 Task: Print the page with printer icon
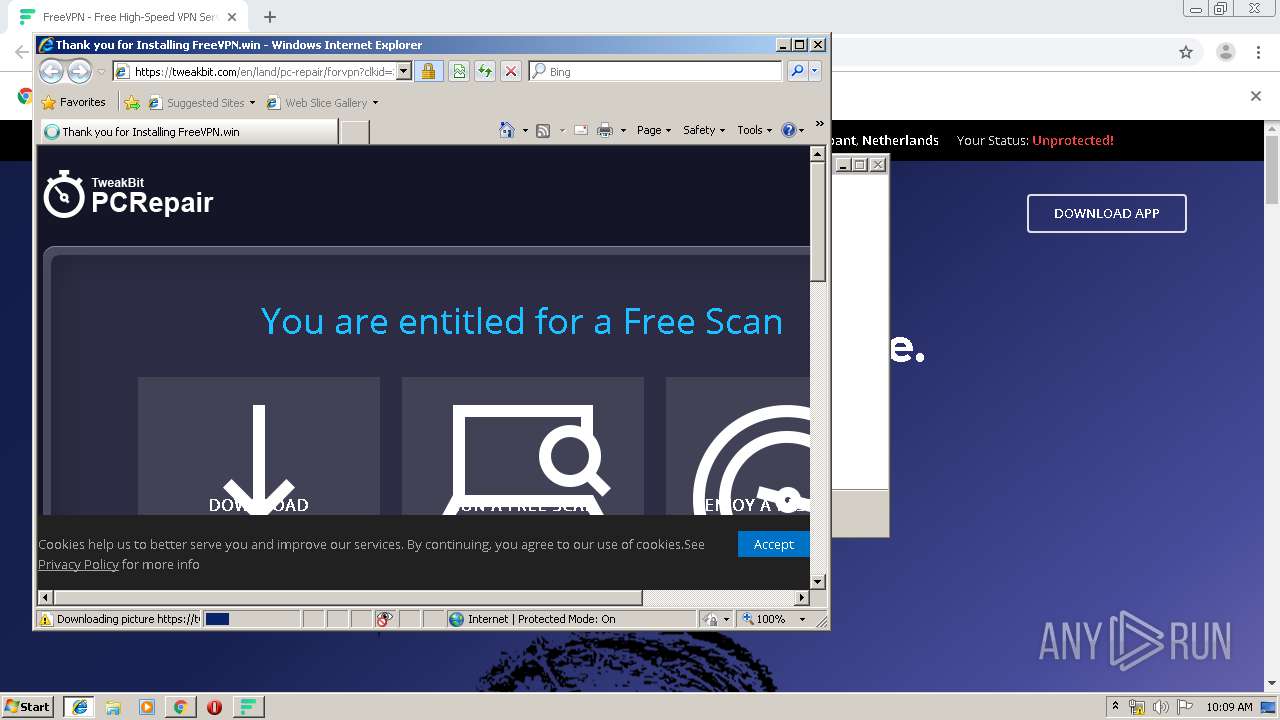pos(605,130)
